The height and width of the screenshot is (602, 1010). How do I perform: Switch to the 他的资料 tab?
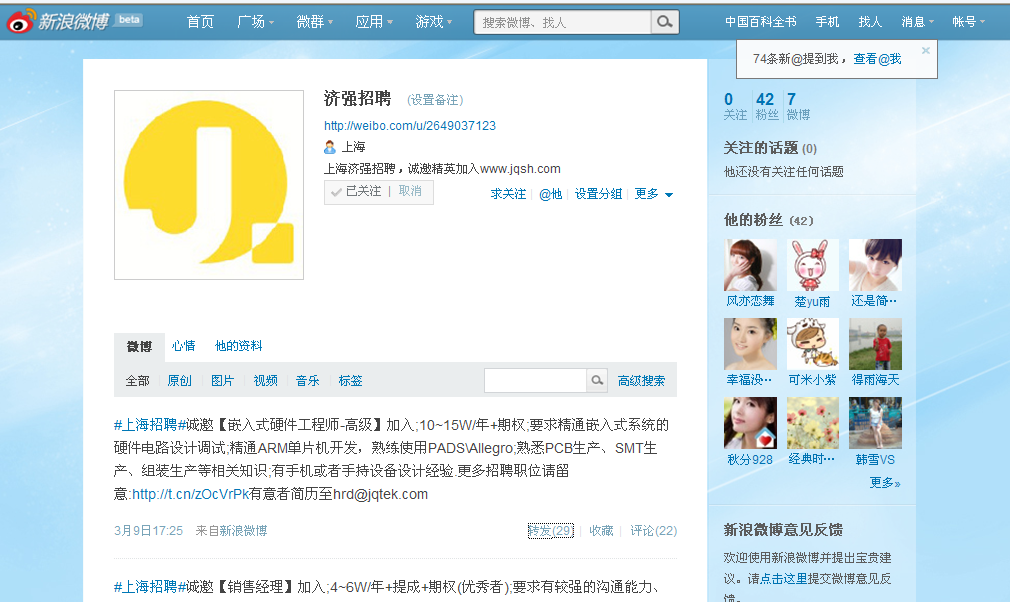click(x=237, y=346)
